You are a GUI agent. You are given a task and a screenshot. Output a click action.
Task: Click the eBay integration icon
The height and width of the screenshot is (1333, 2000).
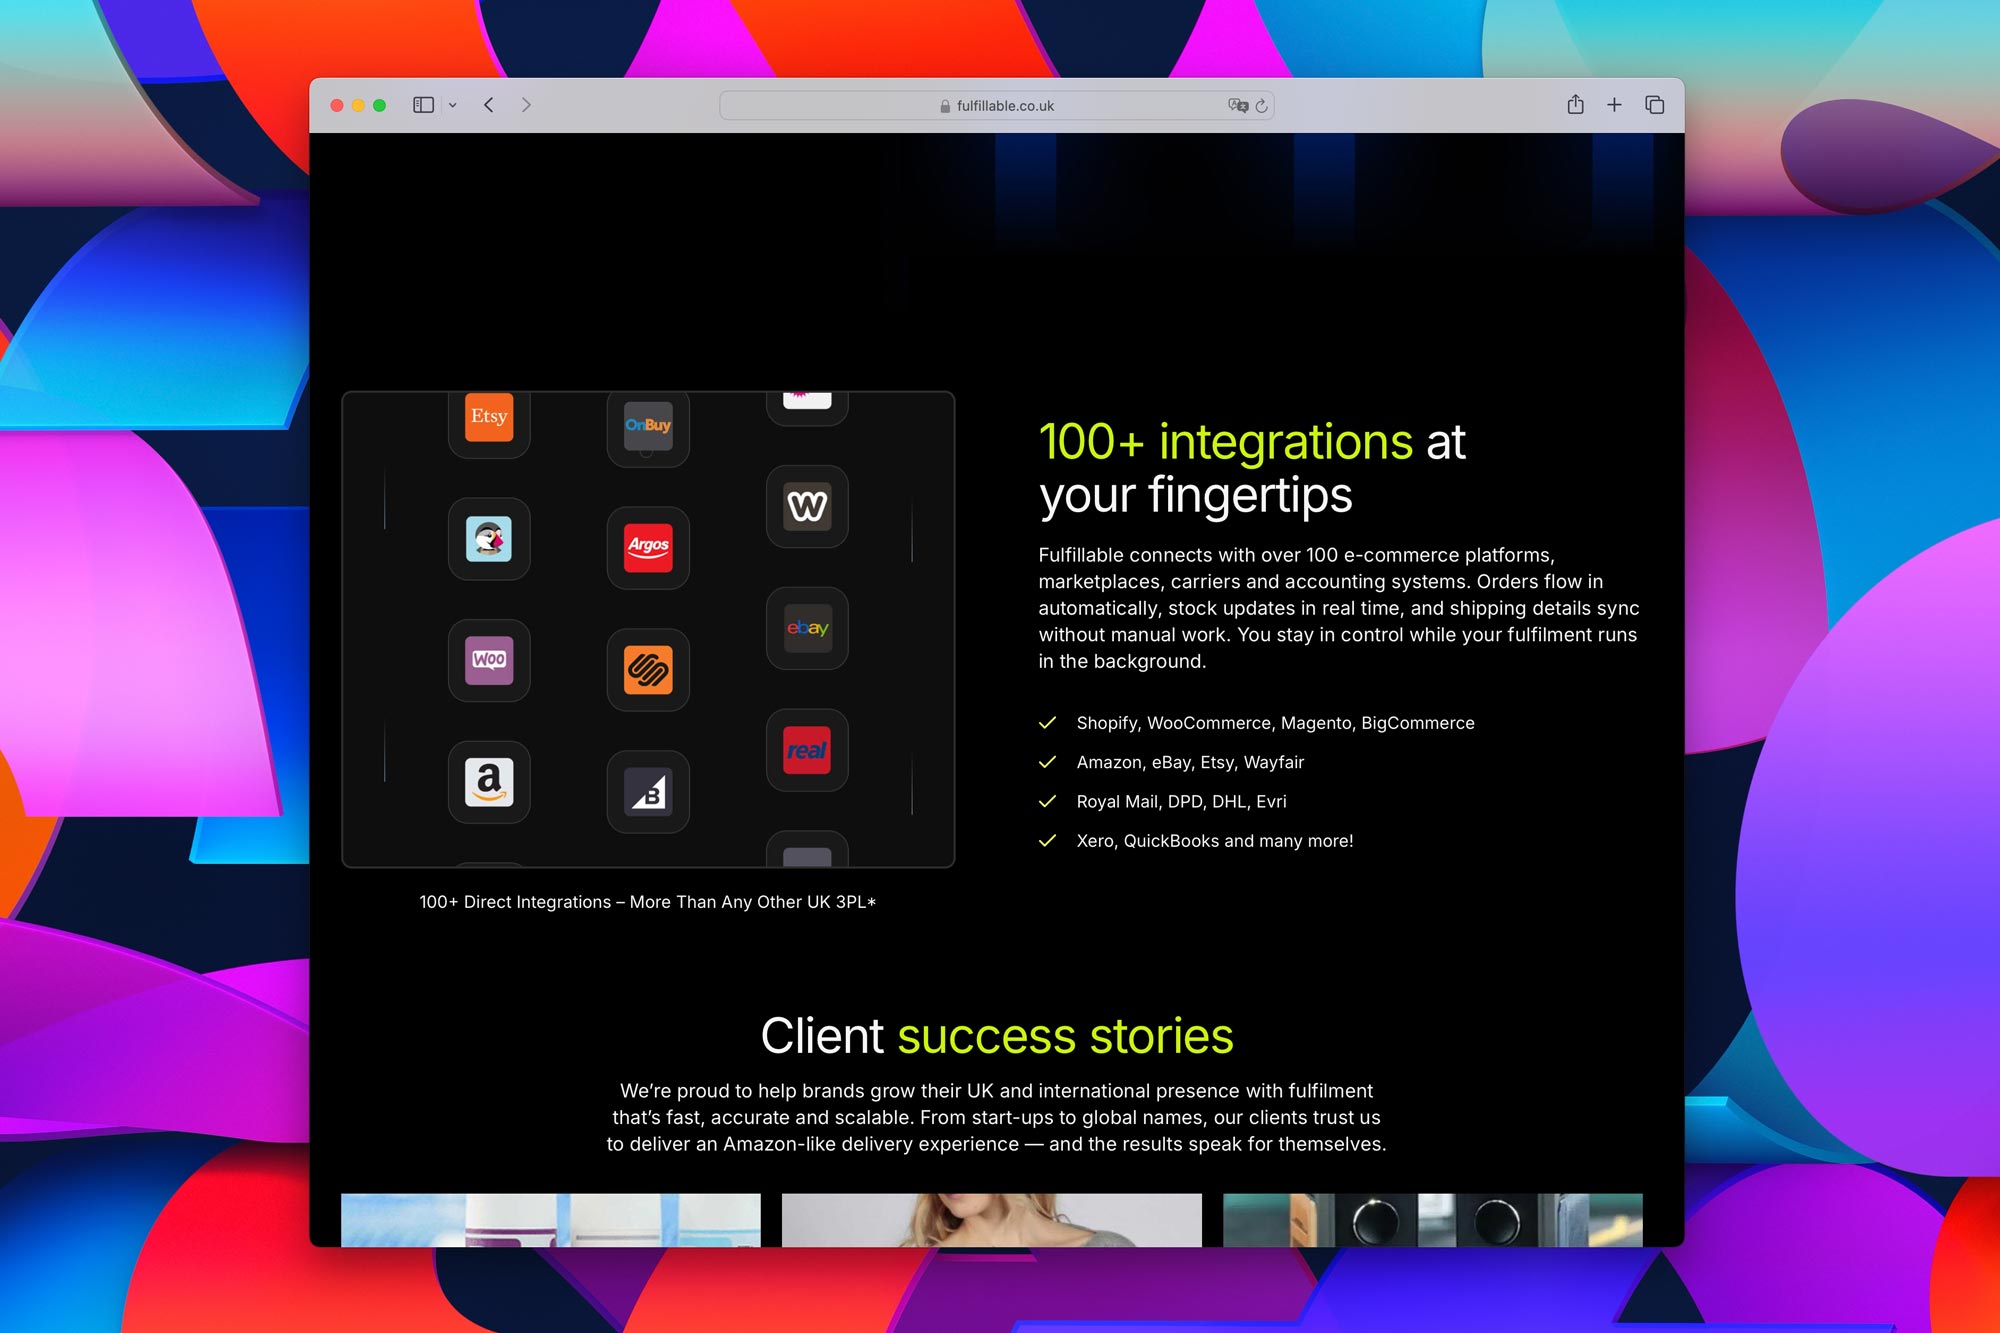click(x=807, y=628)
